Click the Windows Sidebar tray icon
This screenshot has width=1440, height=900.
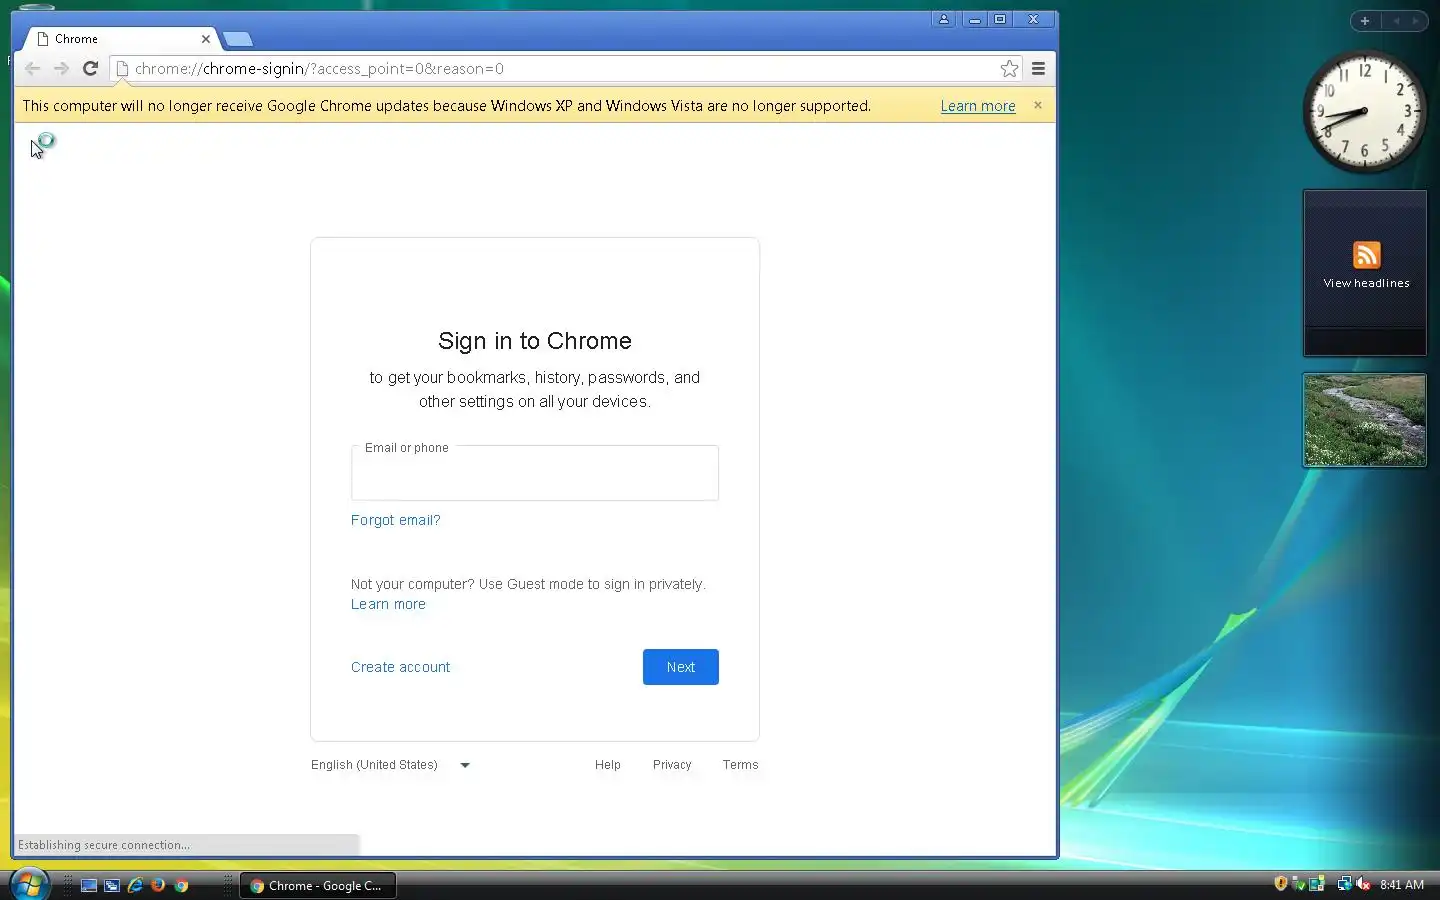pyautogui.click(x=1317, y=884)
